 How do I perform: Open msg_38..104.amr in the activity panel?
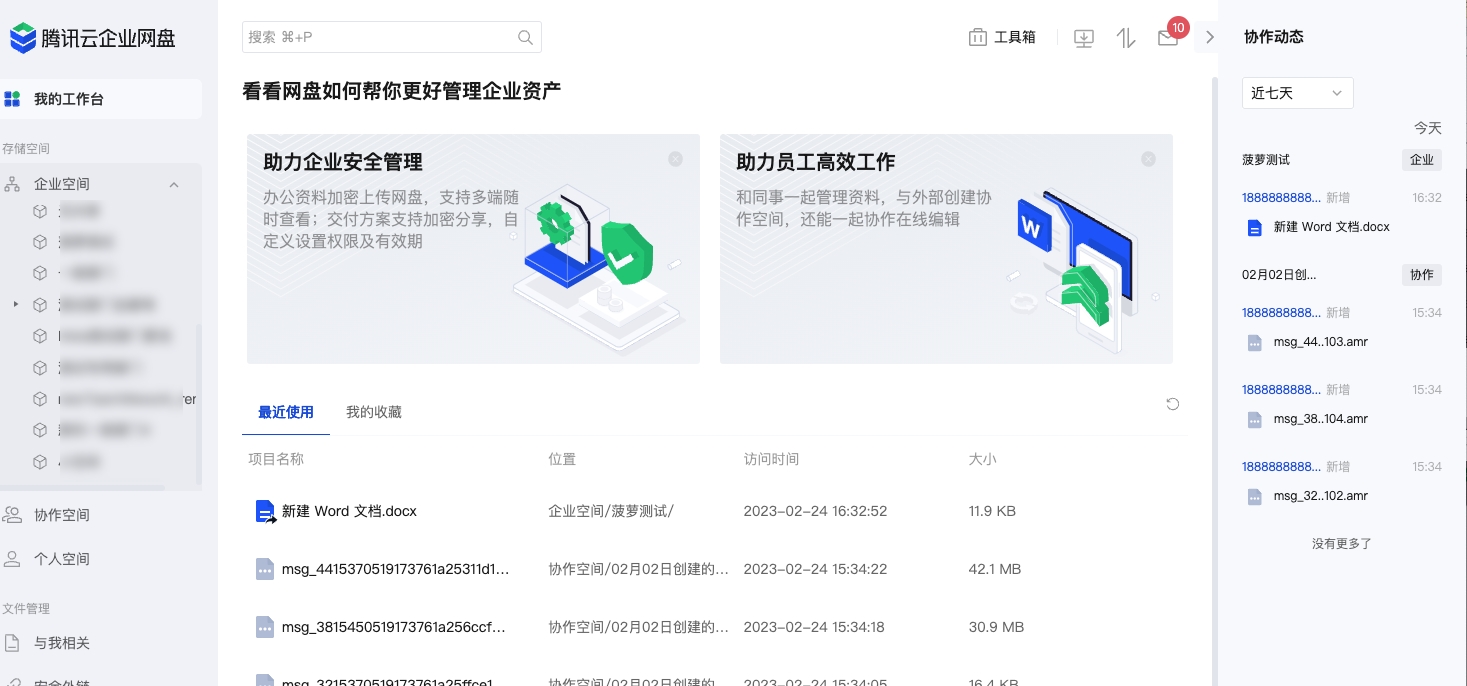pos(1321,419)
